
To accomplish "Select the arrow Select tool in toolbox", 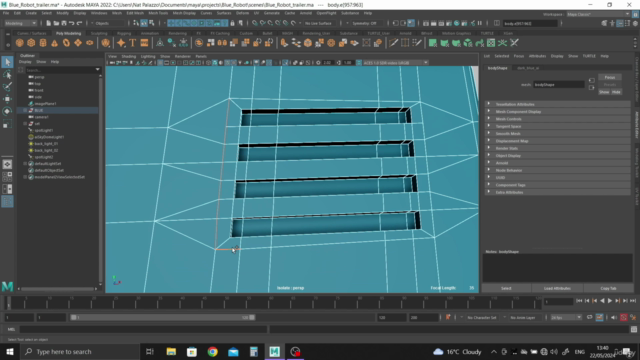I will (x=7, y=62).
